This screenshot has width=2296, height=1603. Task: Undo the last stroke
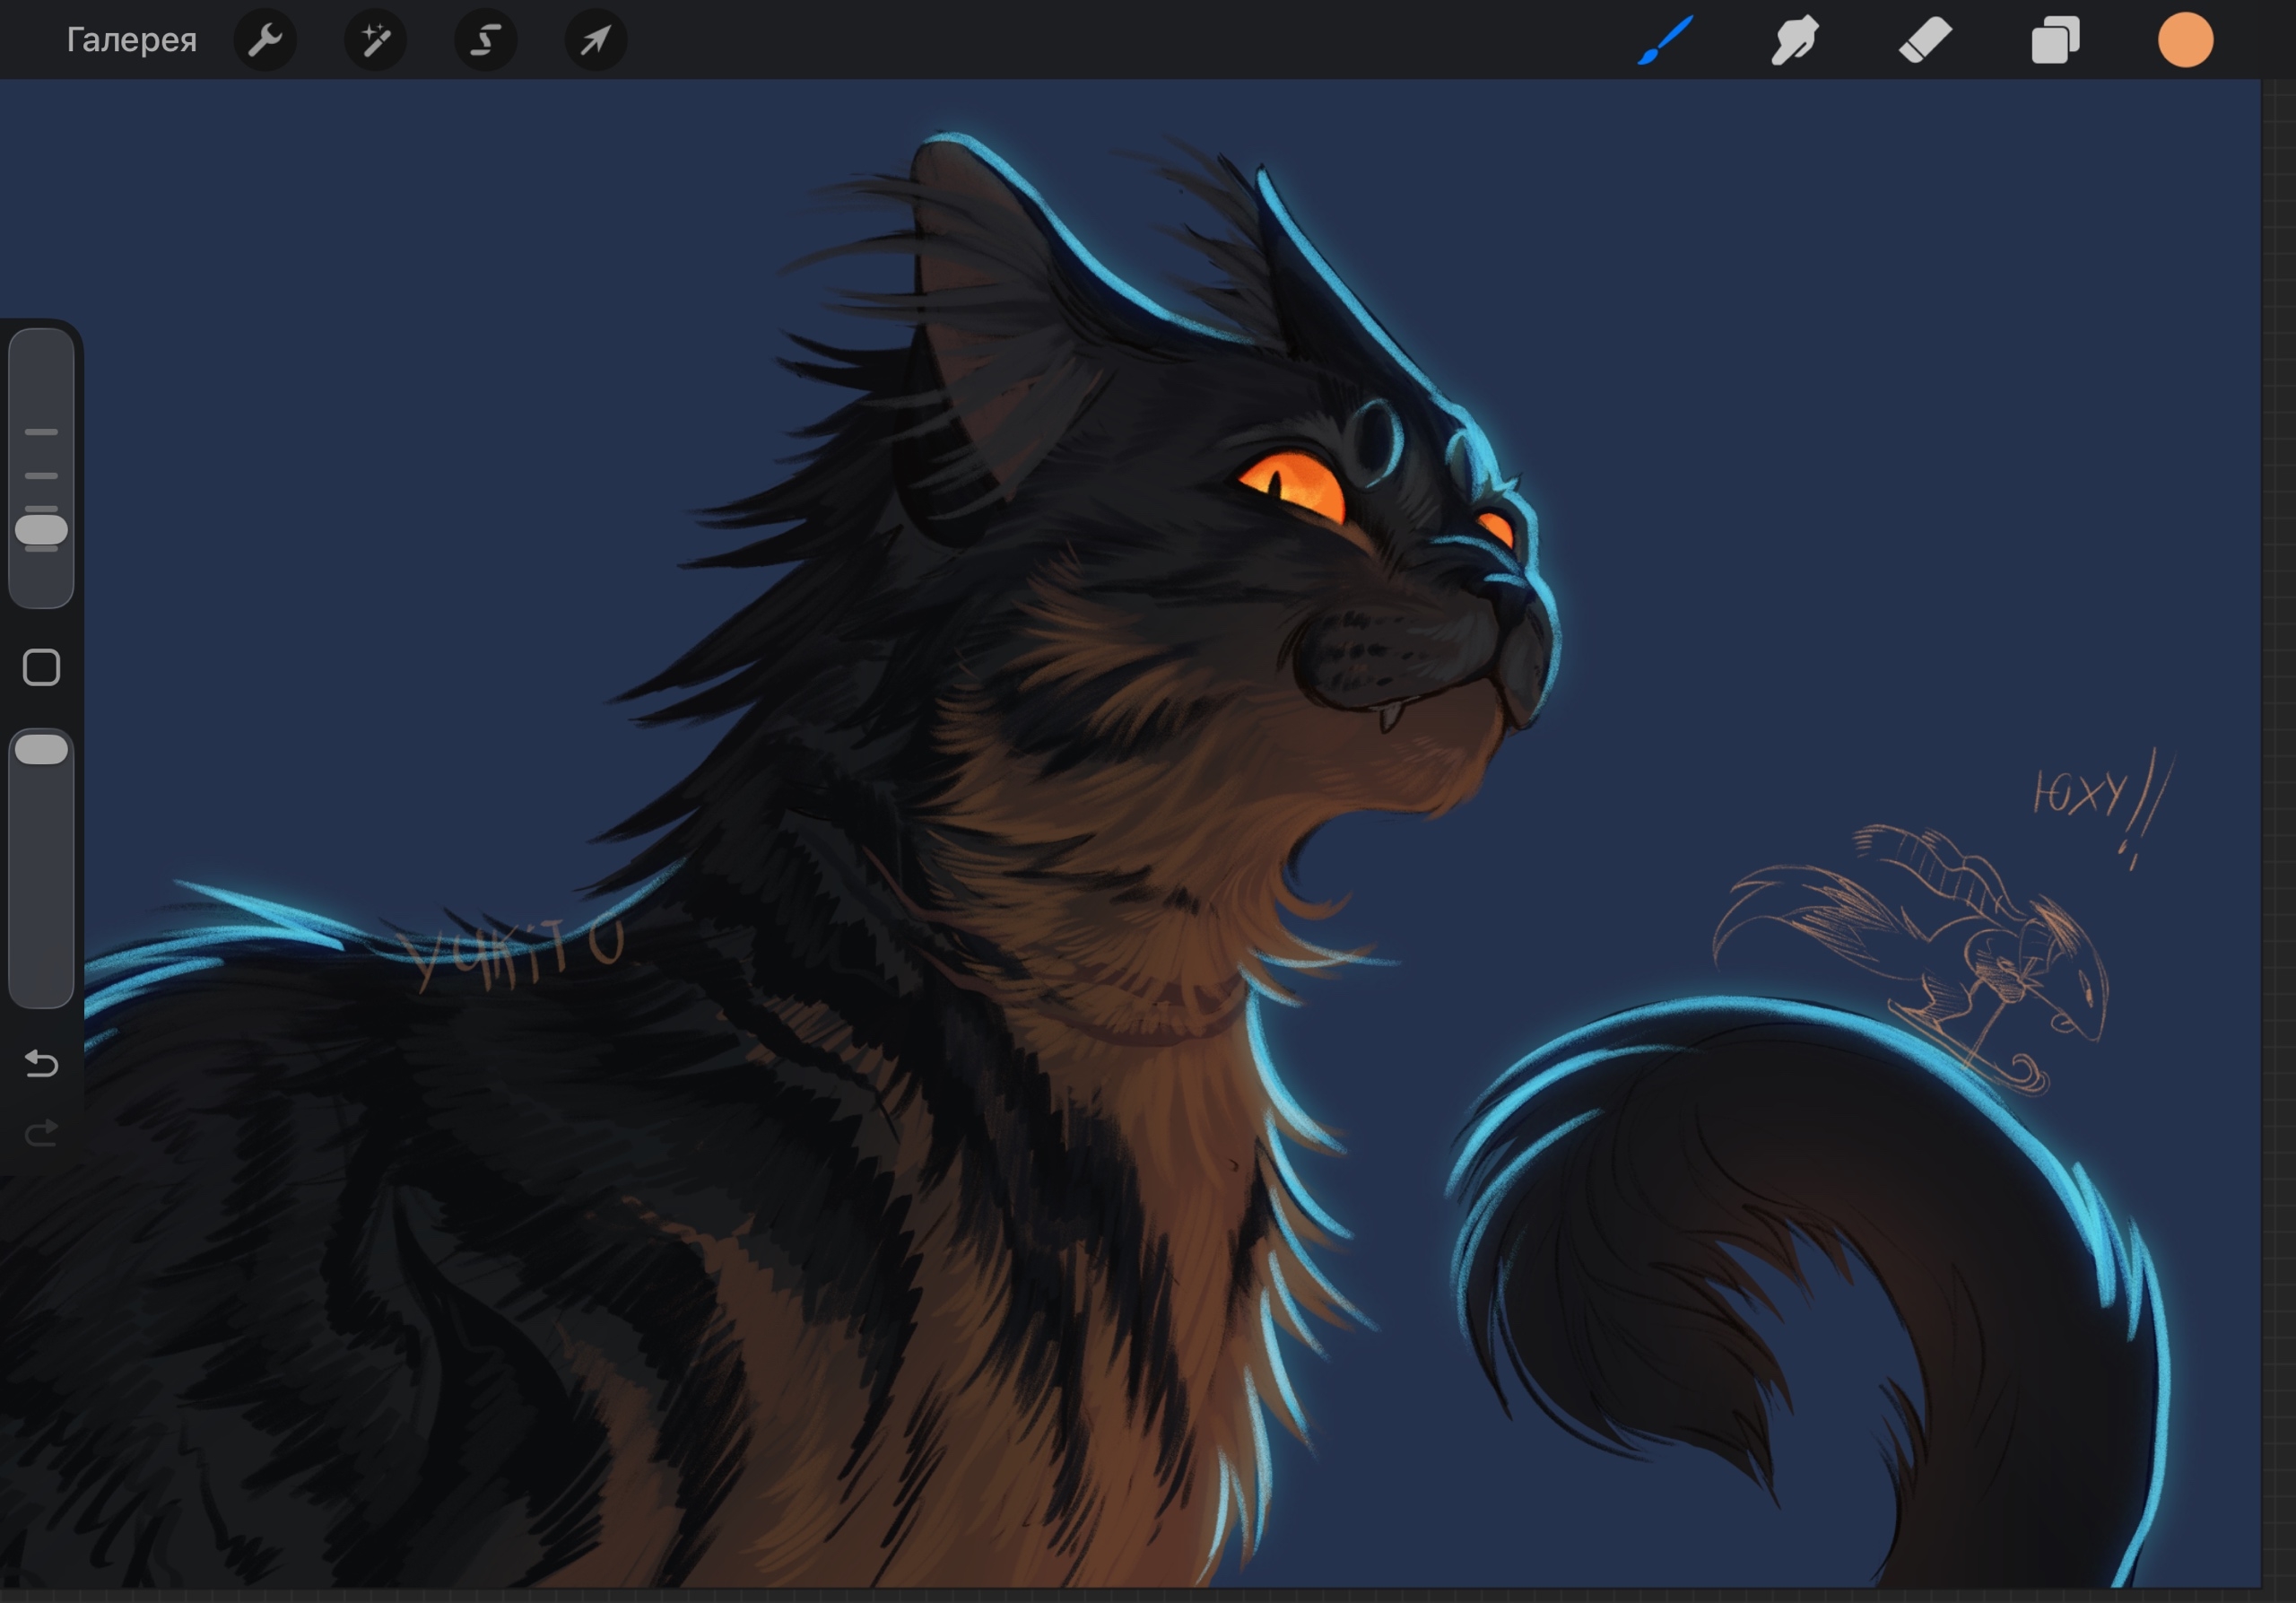(41, 1062)
